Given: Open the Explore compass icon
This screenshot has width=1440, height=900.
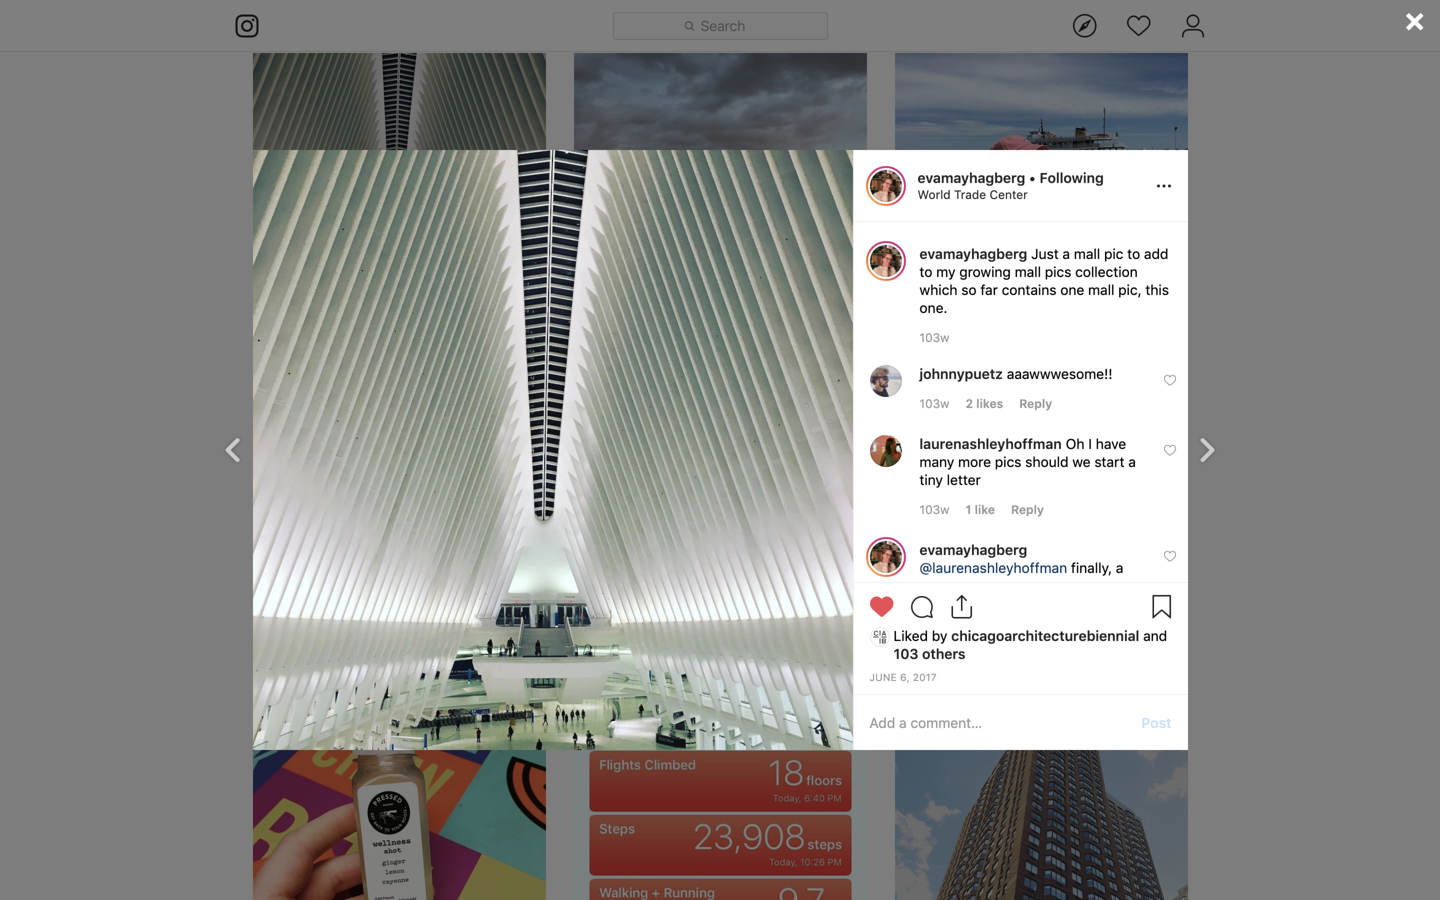Looking at the screenshot, I should click(1084, 26).
